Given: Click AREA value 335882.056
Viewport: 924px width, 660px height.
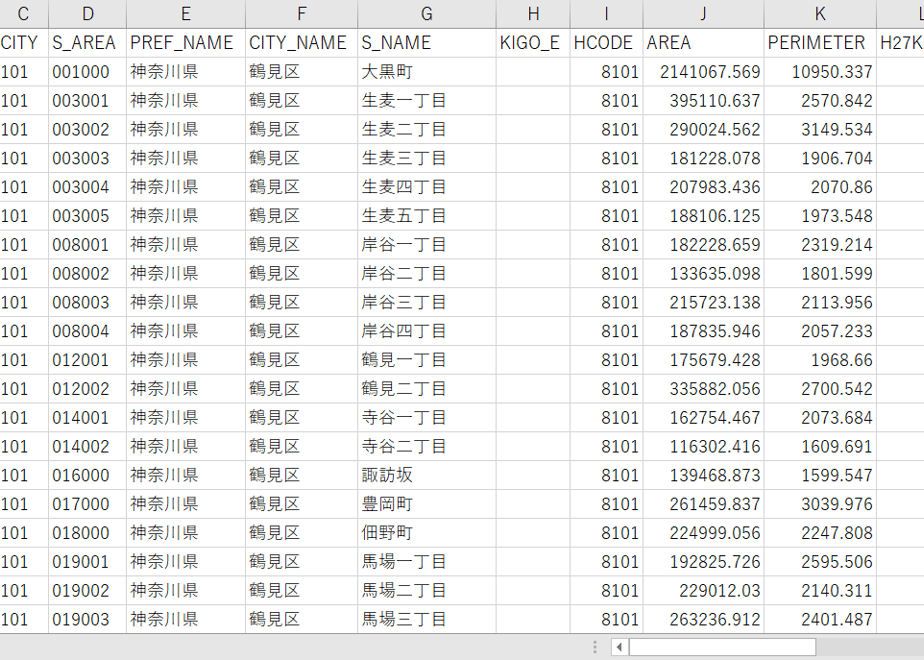Looking at the screenshot, I should coord(704,390).
